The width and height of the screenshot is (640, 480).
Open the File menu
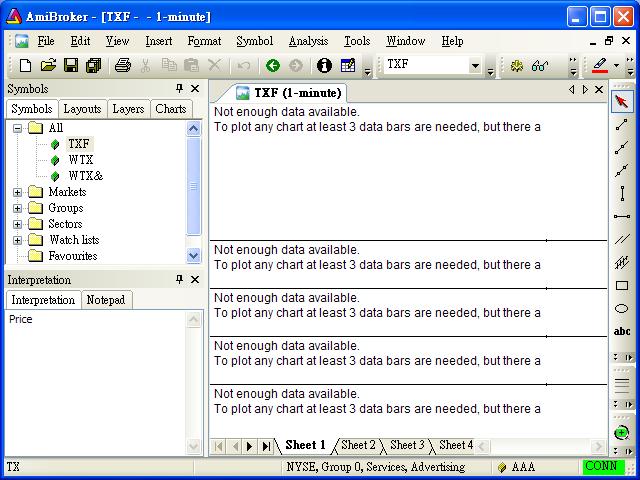(46, 41)
